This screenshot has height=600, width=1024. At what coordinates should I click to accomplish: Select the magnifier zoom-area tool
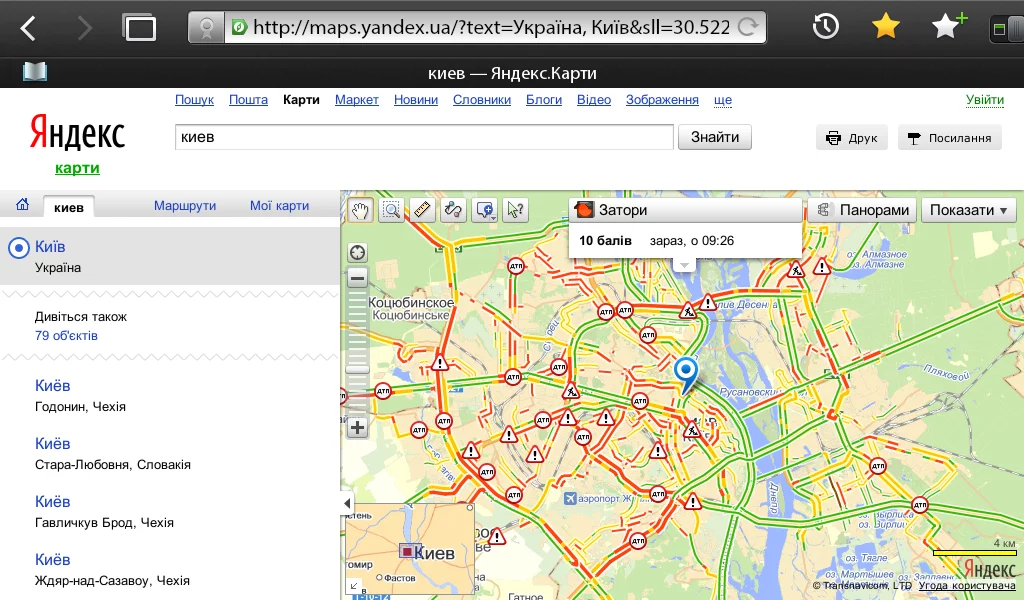click(x=391, y=210)
